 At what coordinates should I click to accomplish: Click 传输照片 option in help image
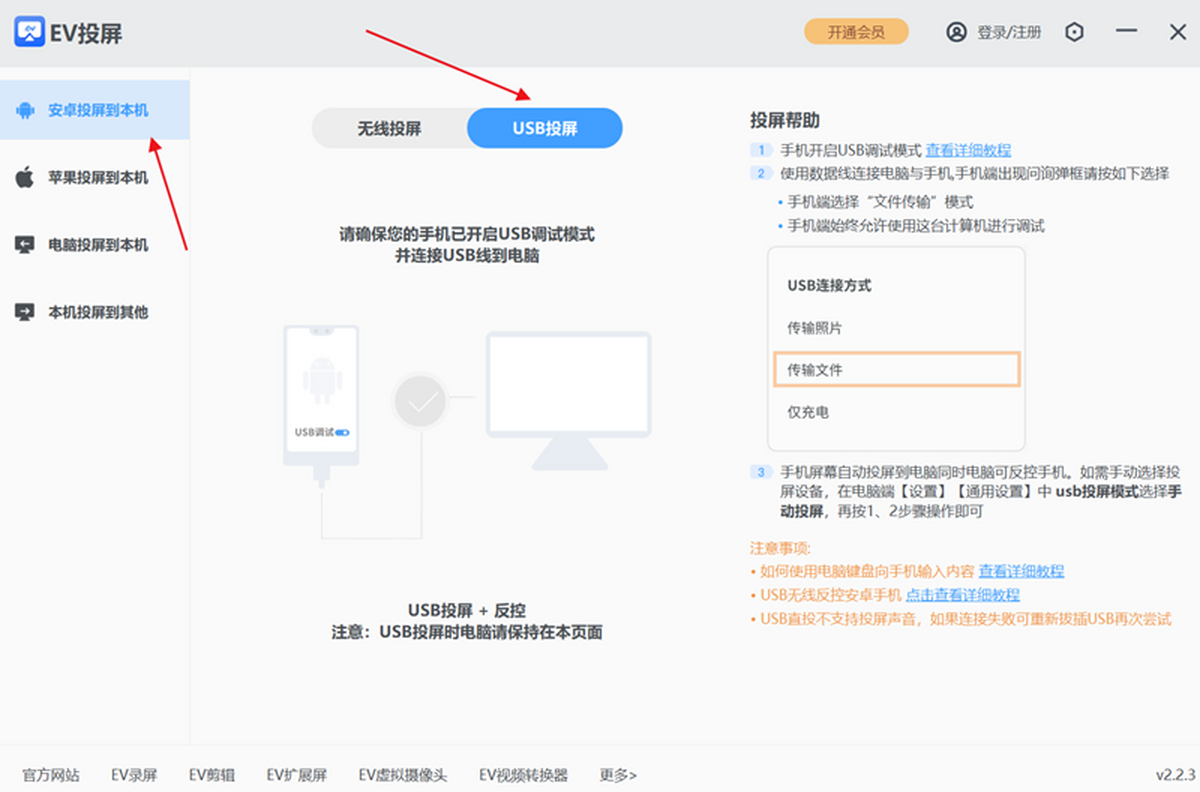(815, 328)
